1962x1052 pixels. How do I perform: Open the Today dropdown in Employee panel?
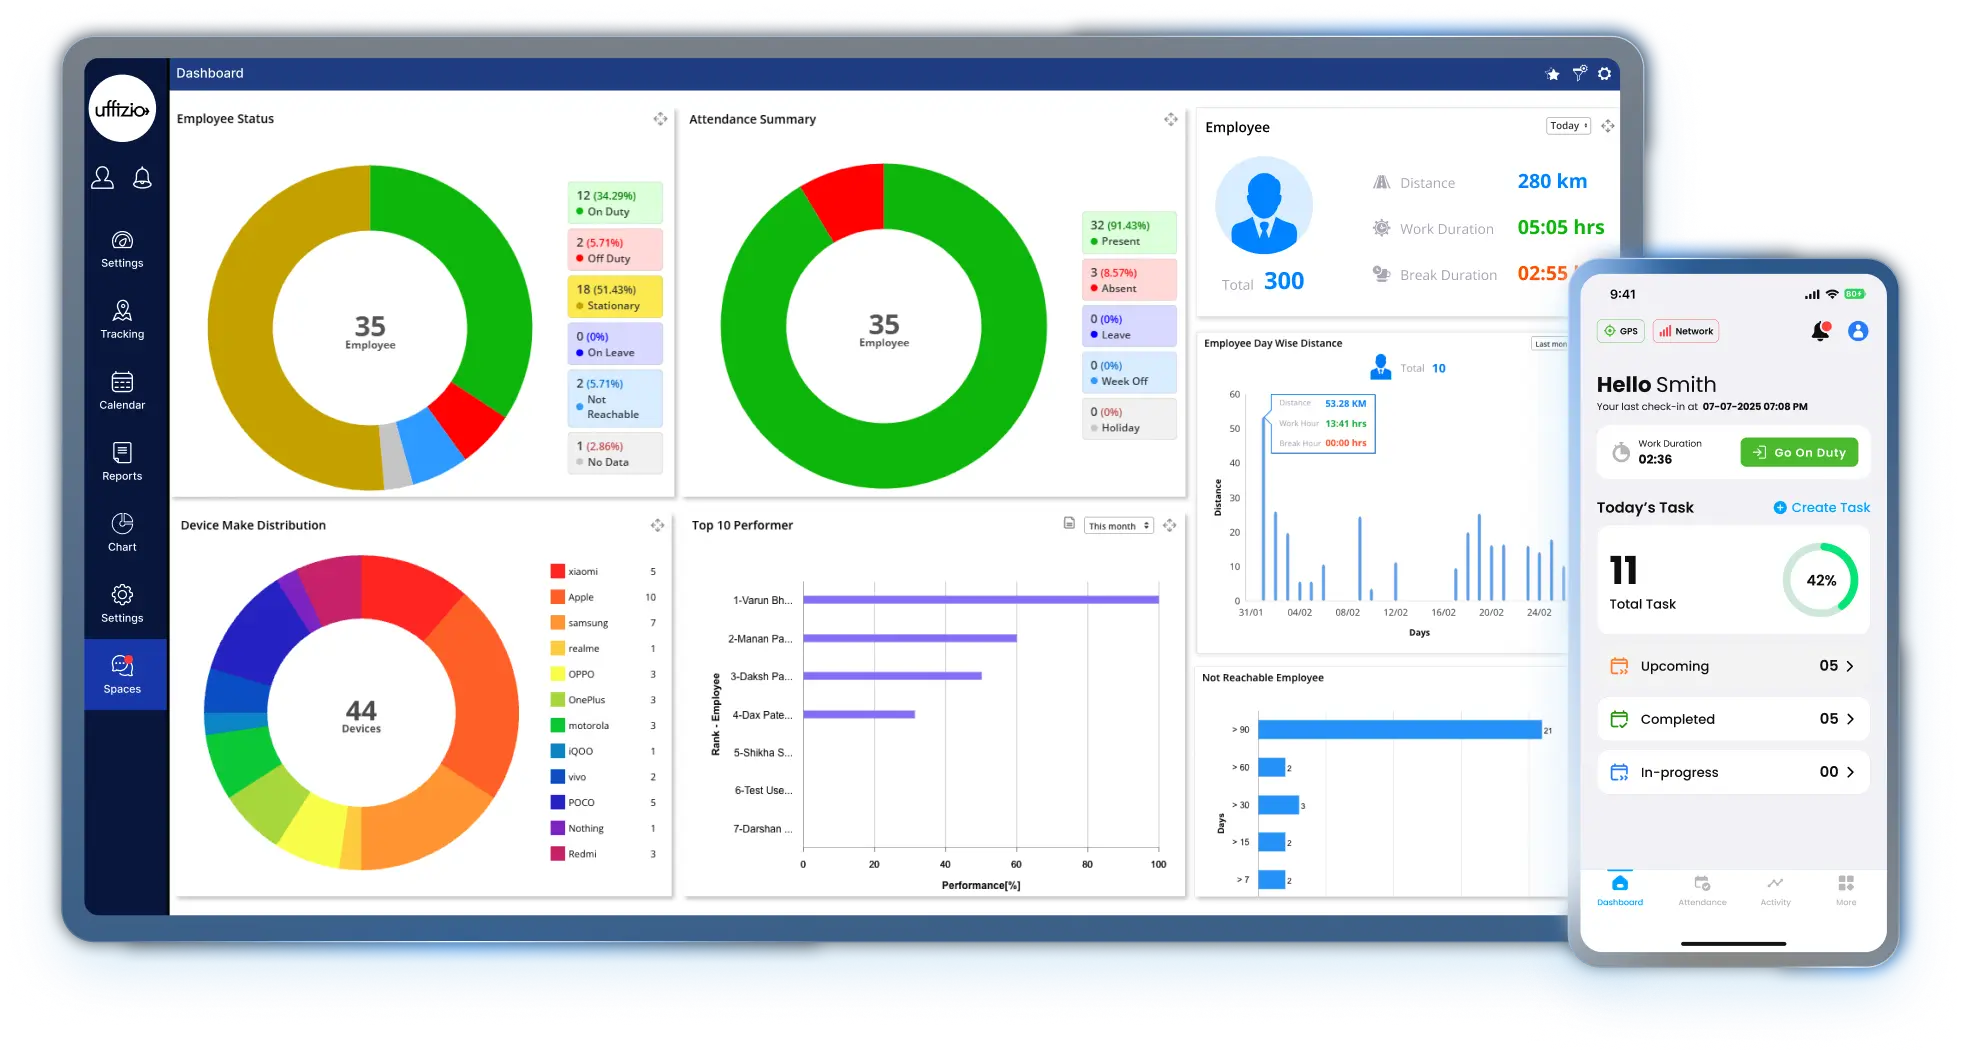point(1567,126)
